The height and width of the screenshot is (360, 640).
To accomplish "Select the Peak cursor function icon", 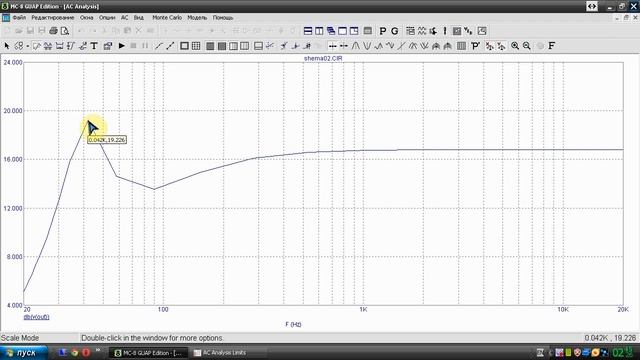I will coord(356,46).
